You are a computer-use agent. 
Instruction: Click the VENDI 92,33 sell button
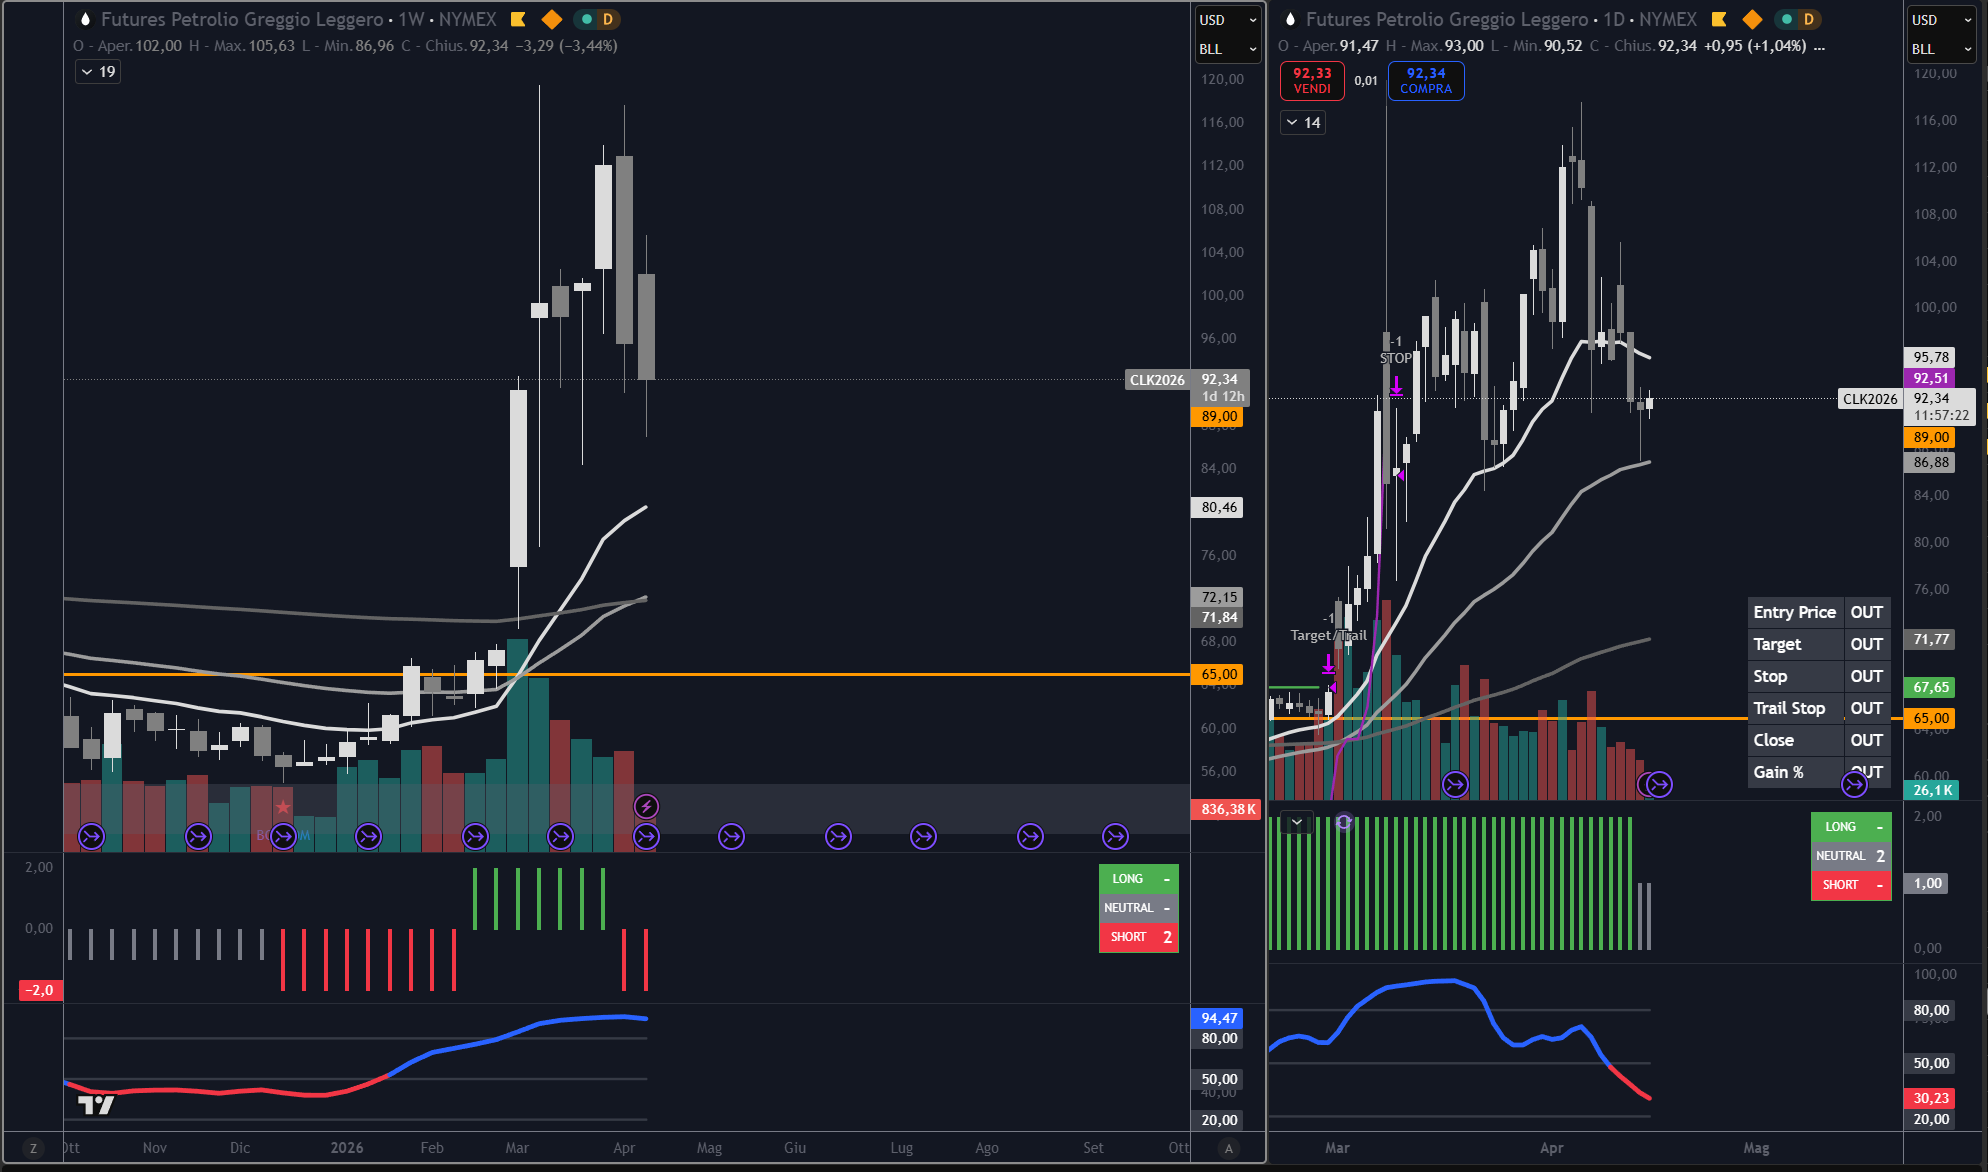(x=1312, y=81)
